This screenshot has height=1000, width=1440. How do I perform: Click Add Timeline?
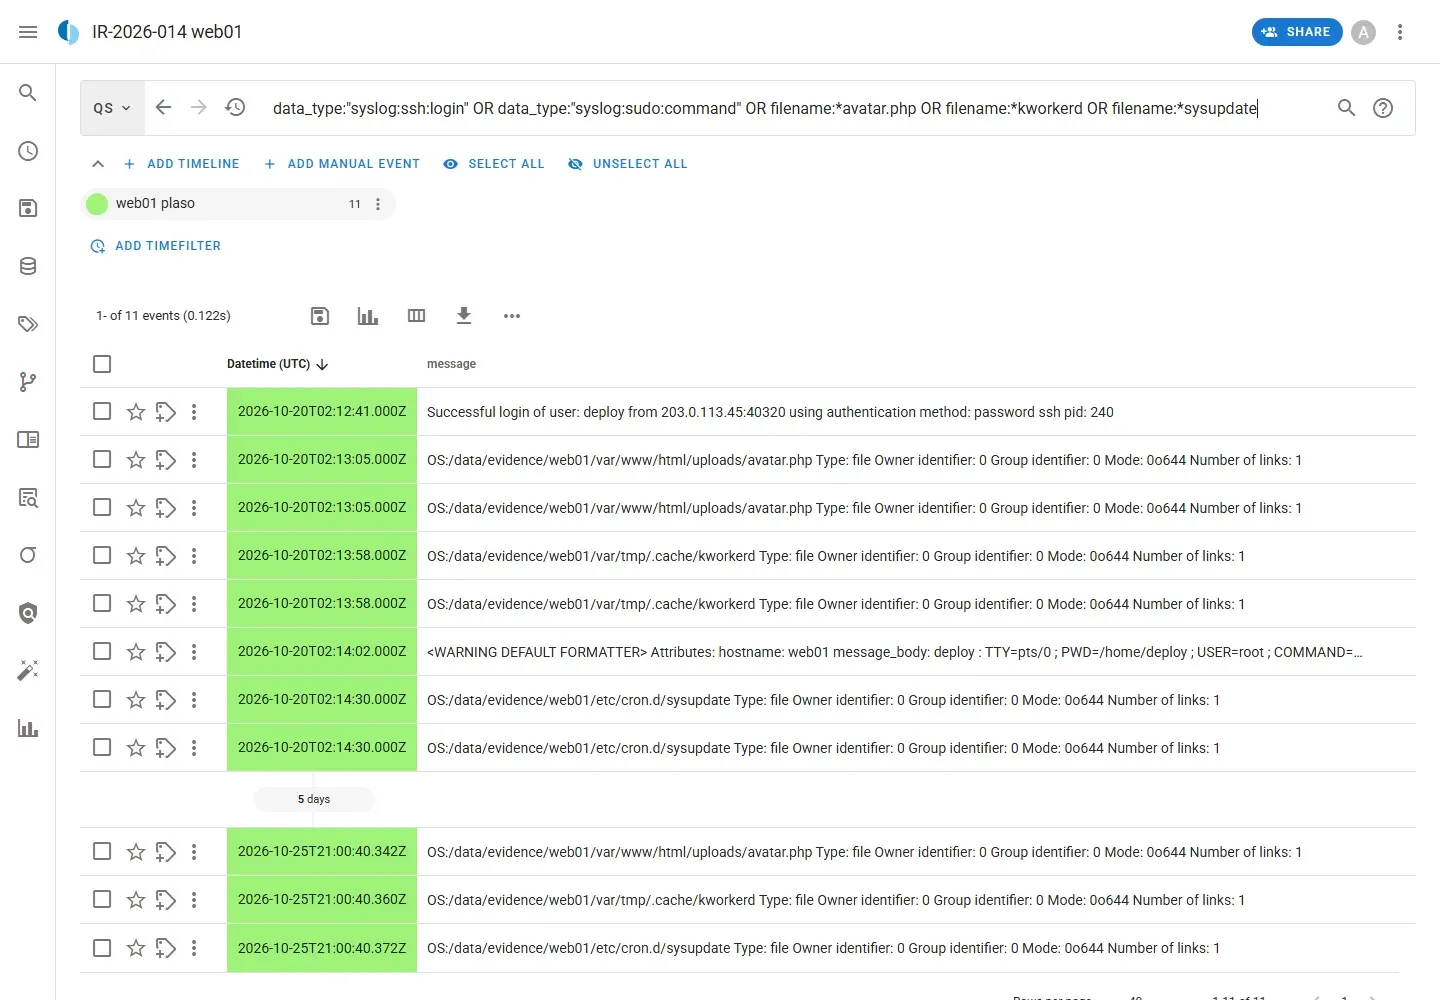[x=181, y=164]
